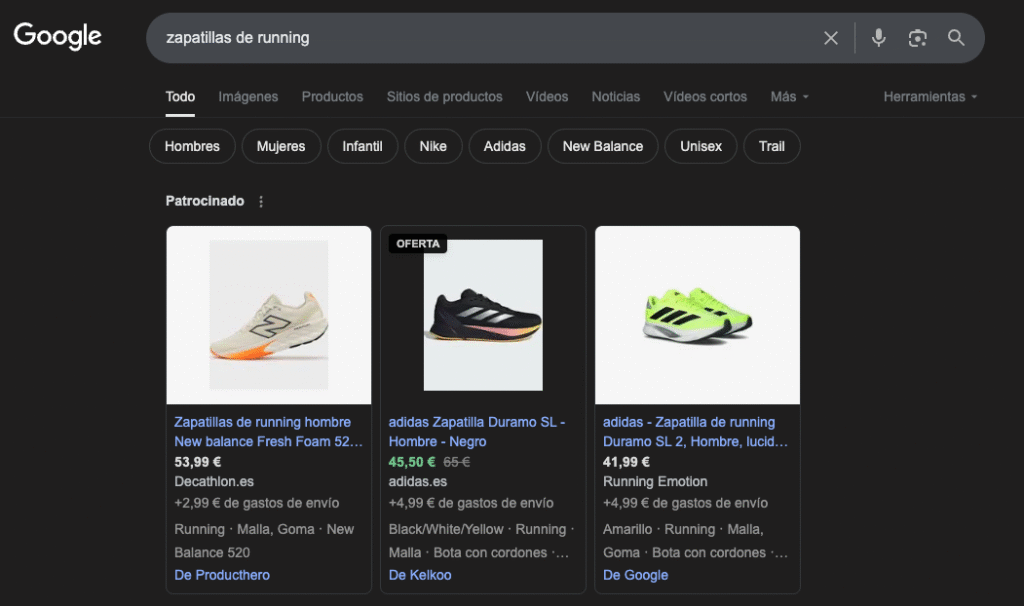Screen dimensions: 1024x606
Task: Apply the Trail filter chip
Action: (771, 146)
